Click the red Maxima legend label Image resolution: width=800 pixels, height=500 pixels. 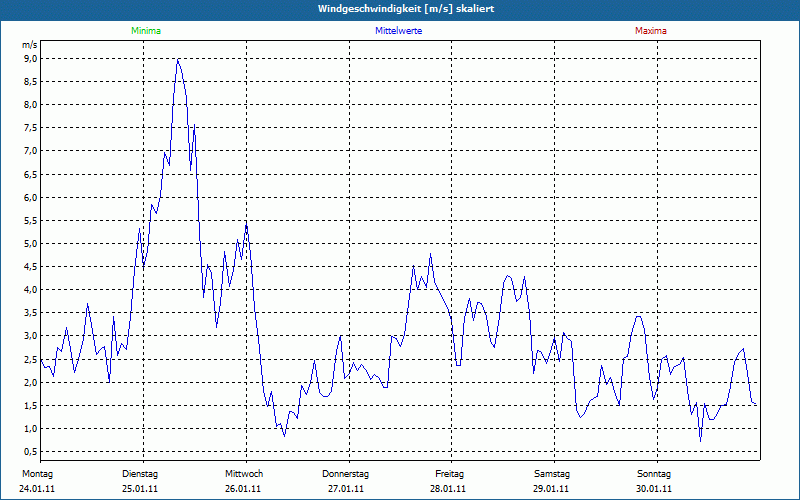point(651,31)
